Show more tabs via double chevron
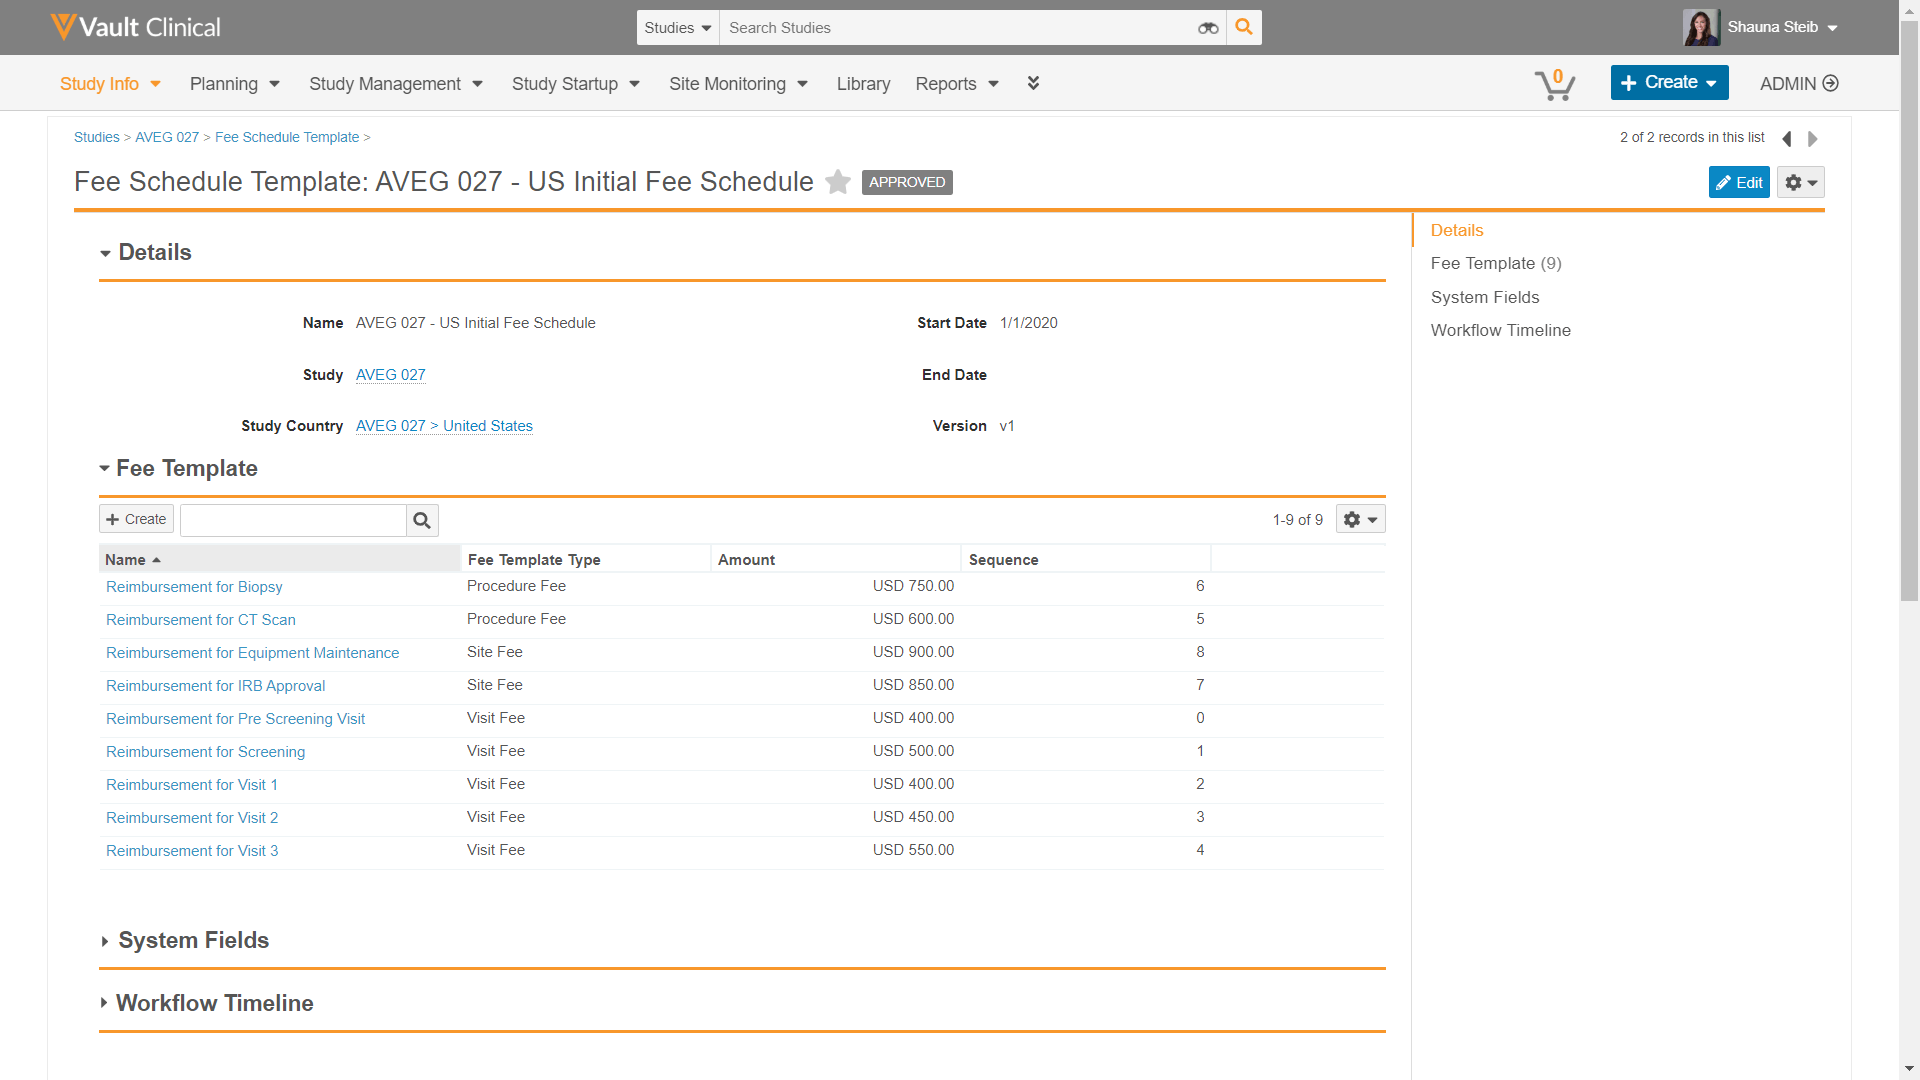Screen dimensions: 1920x1080 [1033, 83]
